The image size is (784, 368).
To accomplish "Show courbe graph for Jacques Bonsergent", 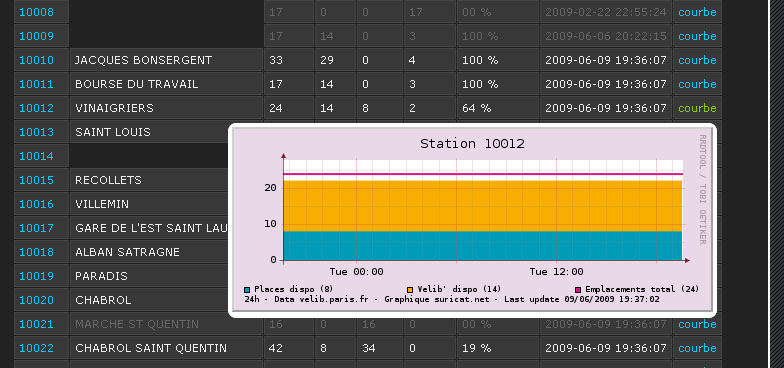I will point(697,60).
